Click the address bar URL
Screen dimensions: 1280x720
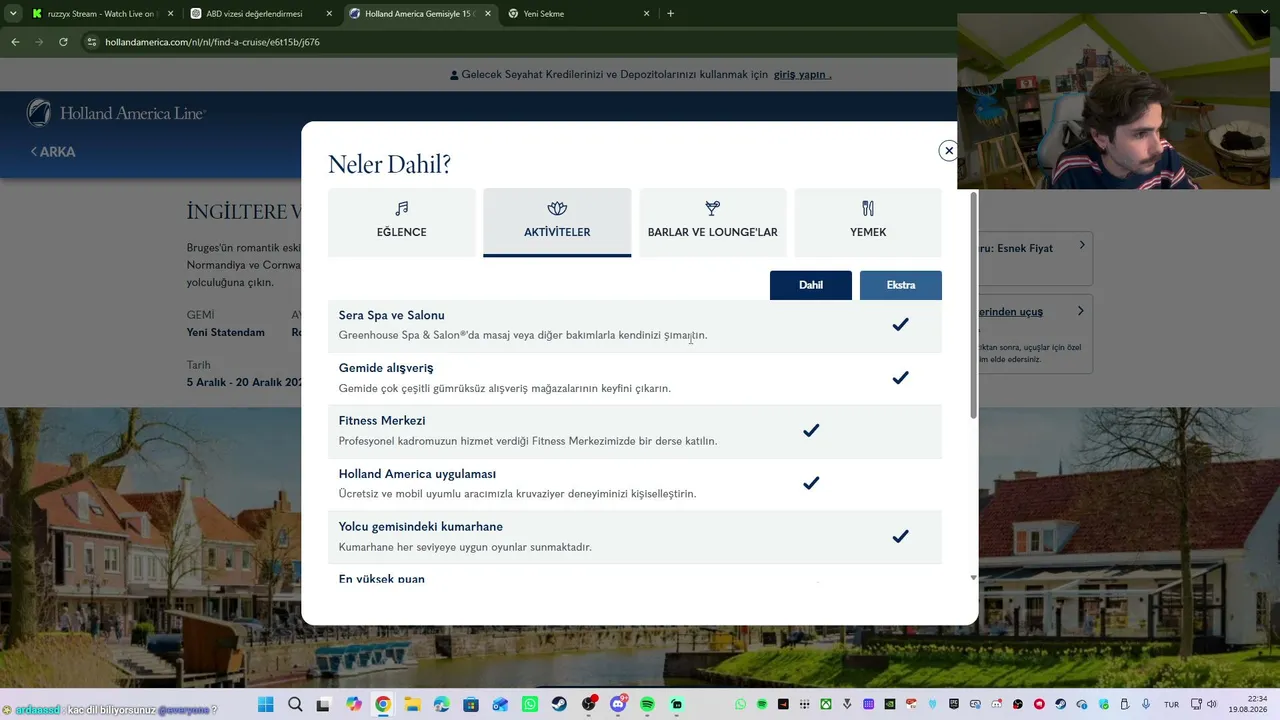(212, 42)
